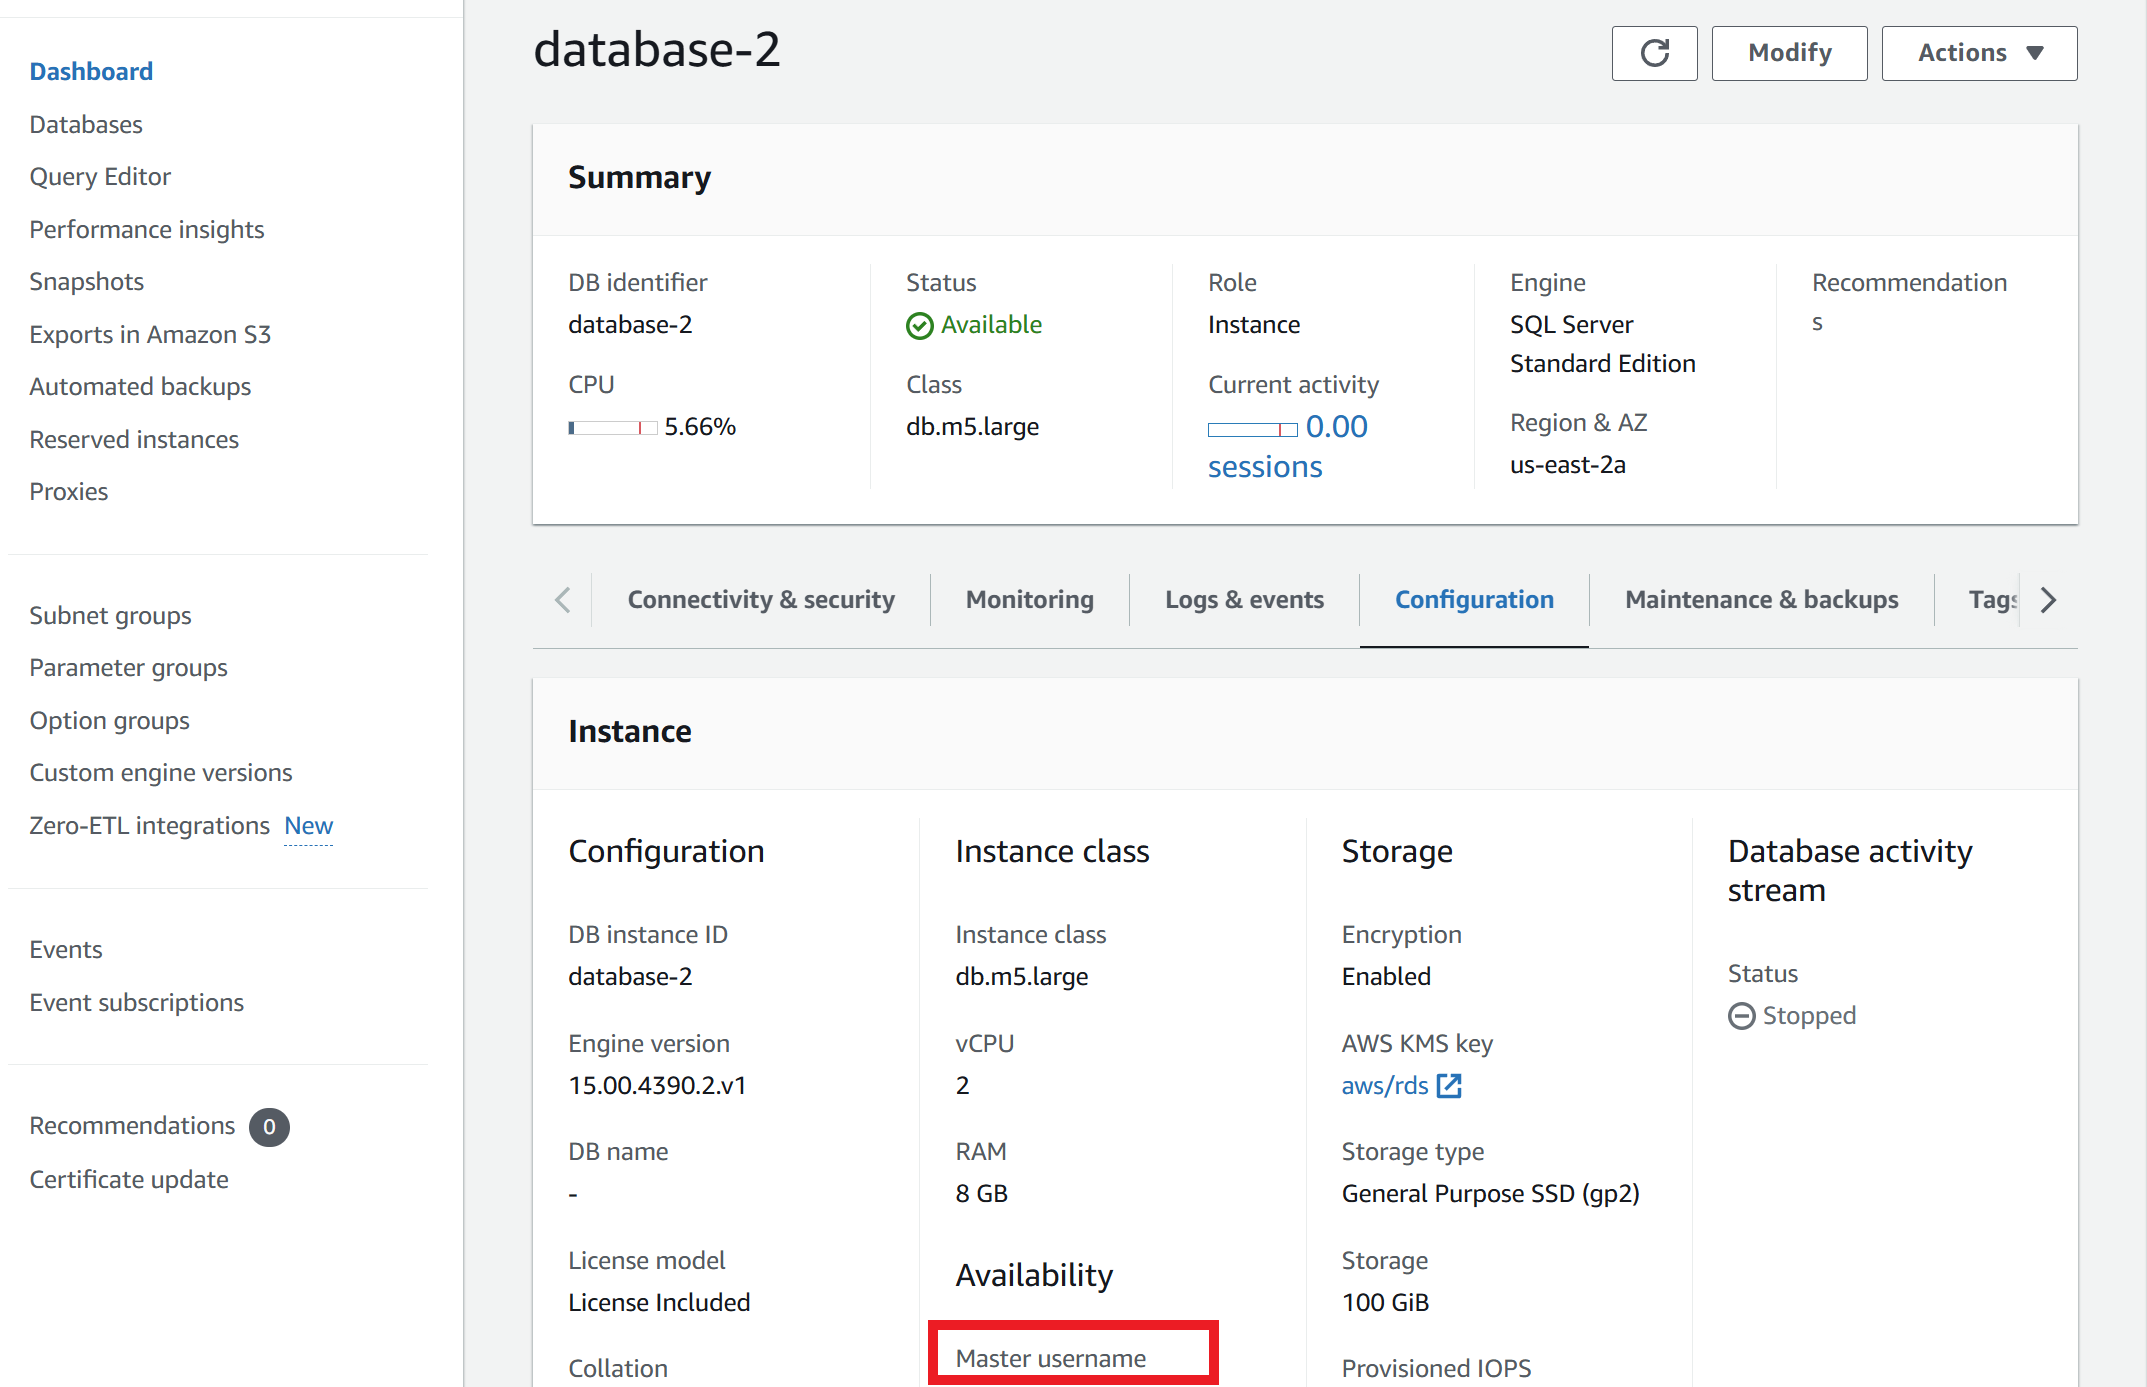Open the Query Editor page

point(100,177)
